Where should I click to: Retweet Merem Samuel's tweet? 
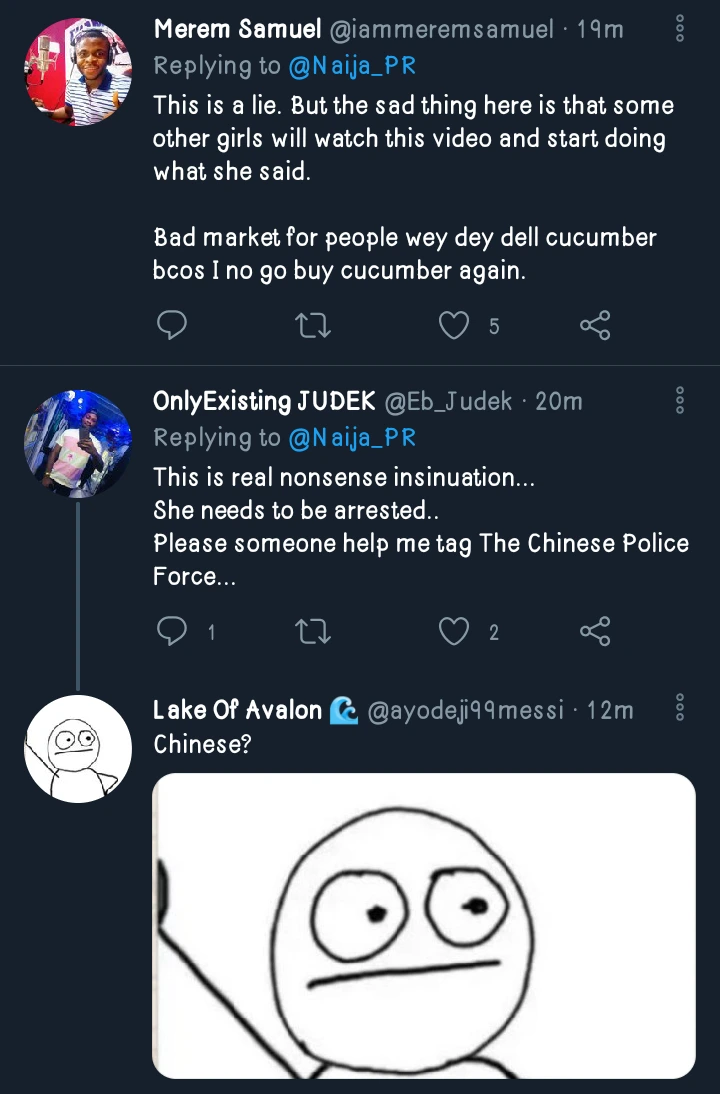point(315,325)
